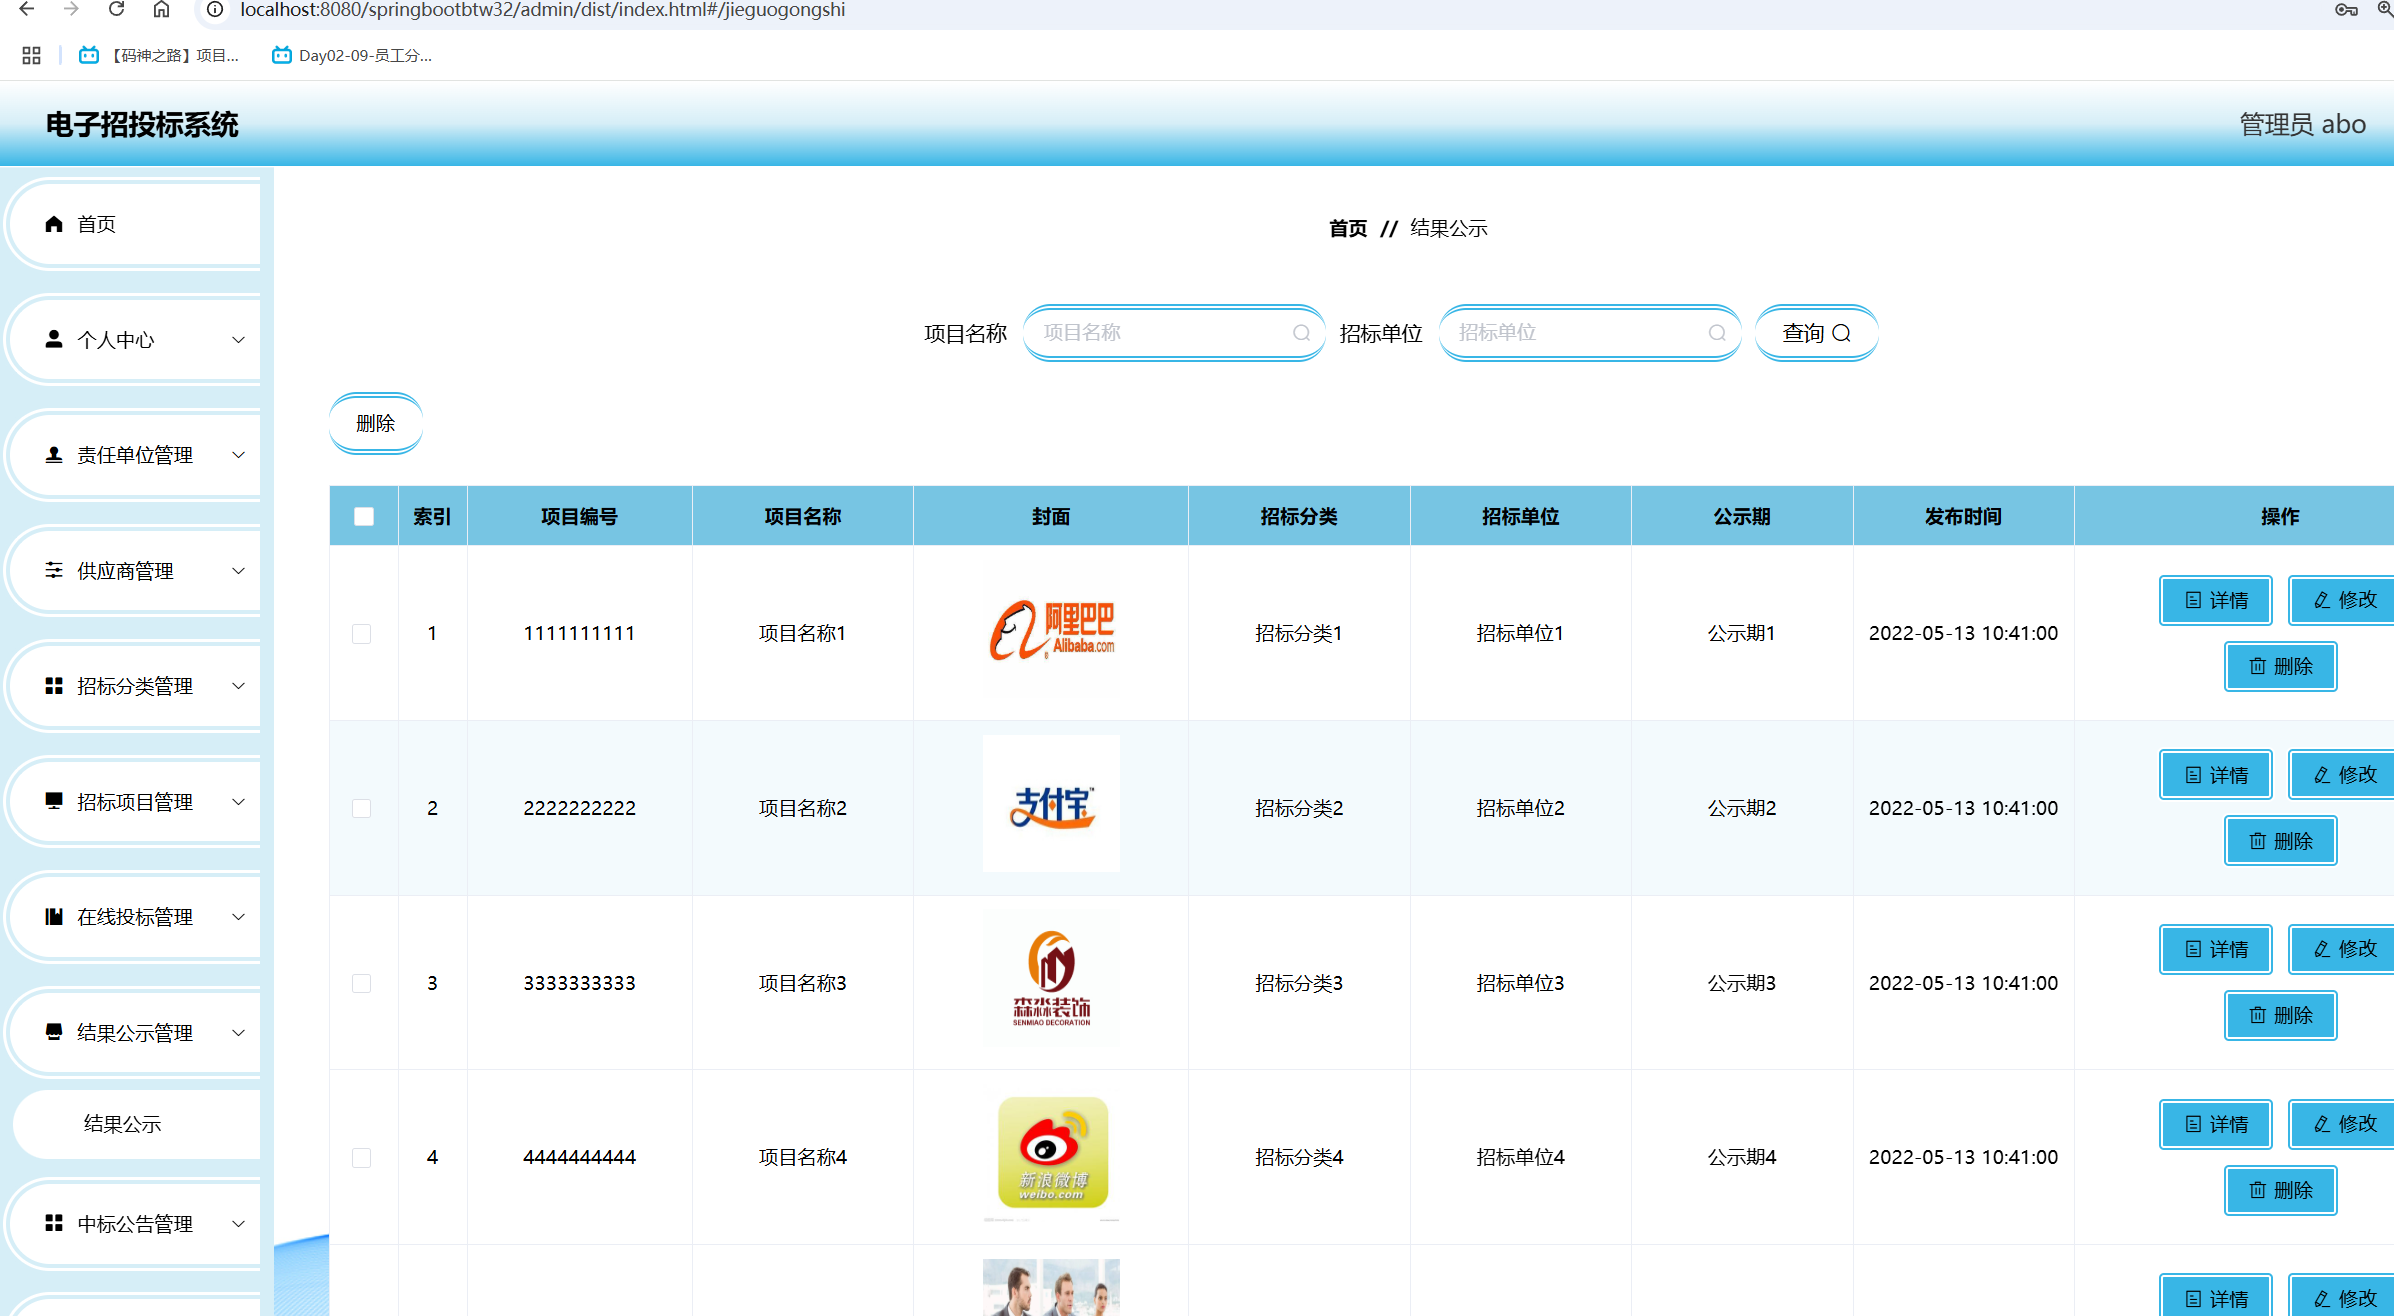2394x1316 pixels.
Task: Click the 管理员 abo user label
Action: tap(2302, 124)
